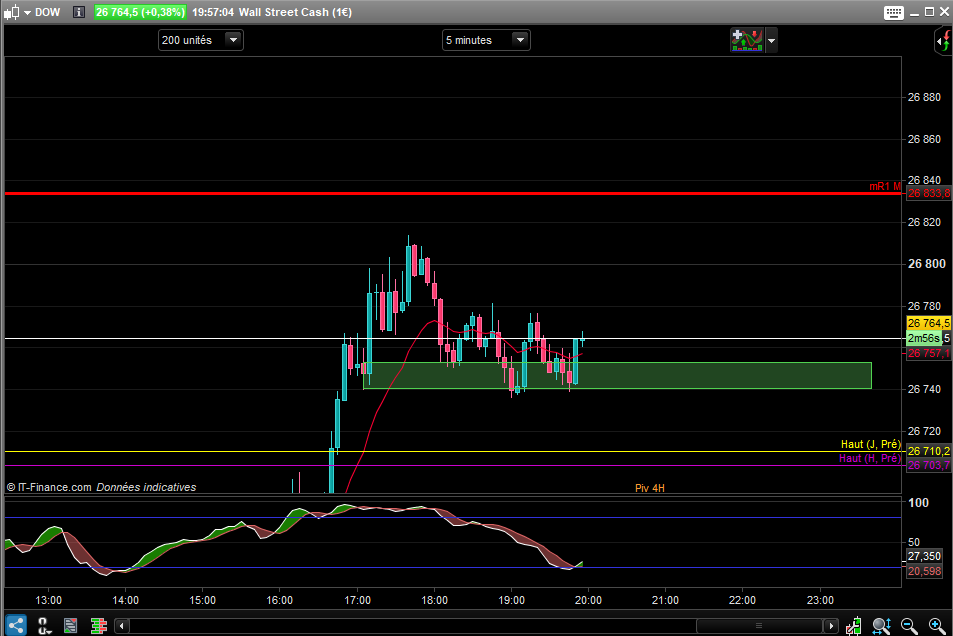The width and height of the screenshot is (953, 636).
Task: Select the red mR1 M resistance line label
Action: click(x=885, y=186)
